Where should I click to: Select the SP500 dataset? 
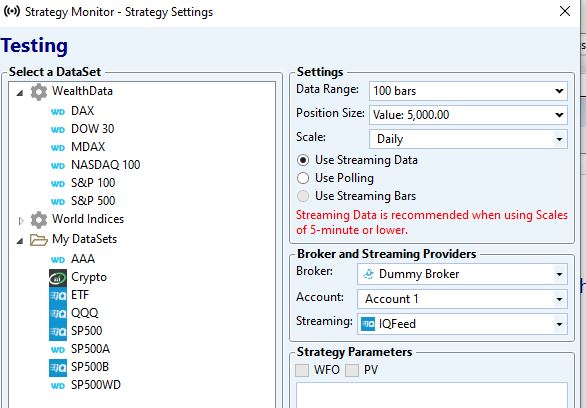(87, 331)
